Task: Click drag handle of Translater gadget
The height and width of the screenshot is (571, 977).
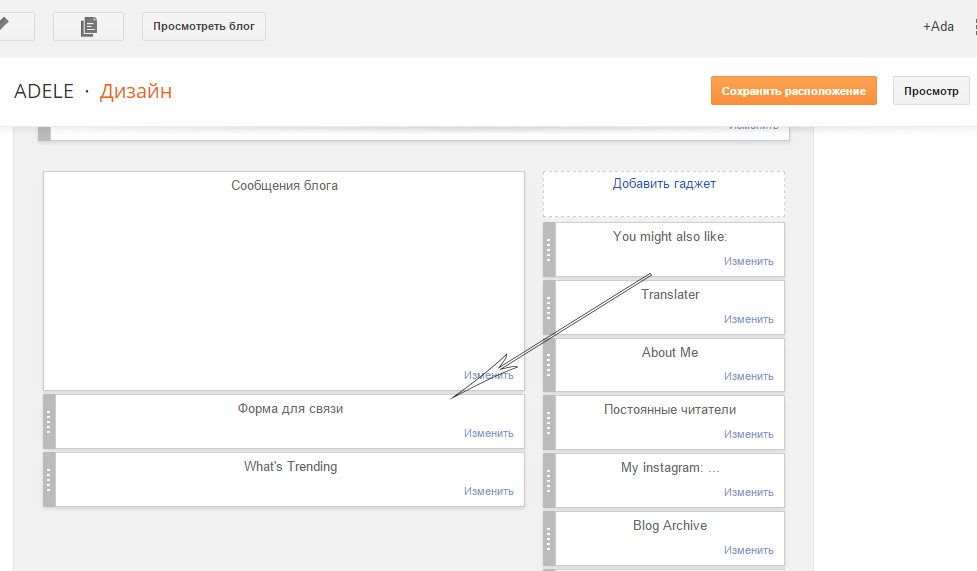Action: (x=549, y=308)
